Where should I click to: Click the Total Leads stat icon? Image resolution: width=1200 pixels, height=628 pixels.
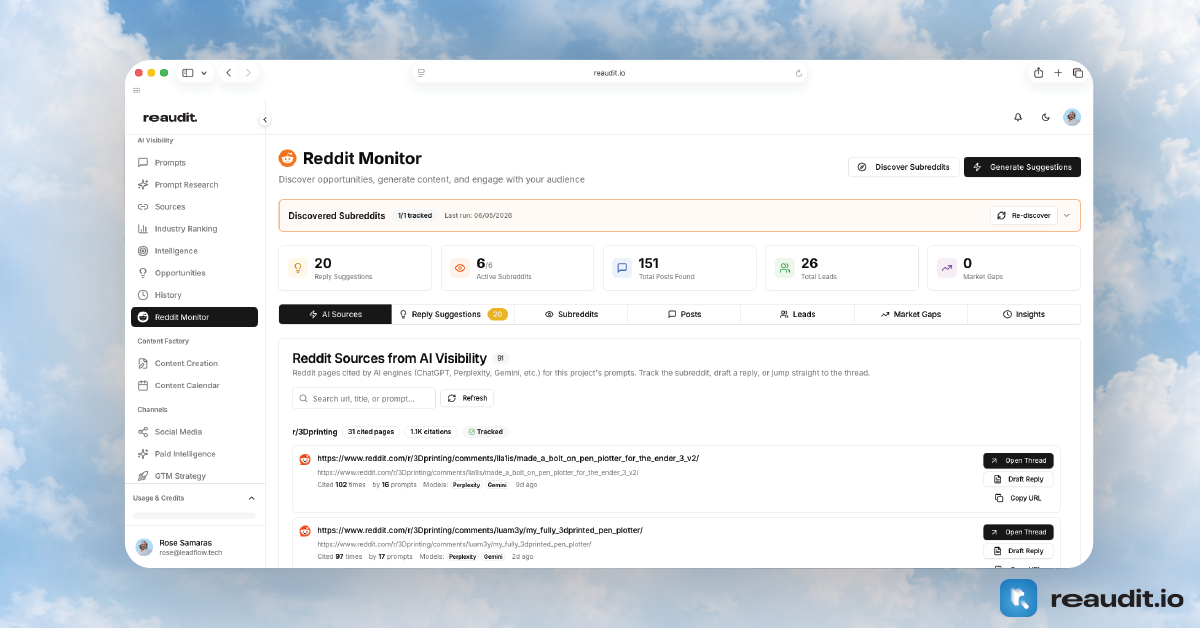784,268
